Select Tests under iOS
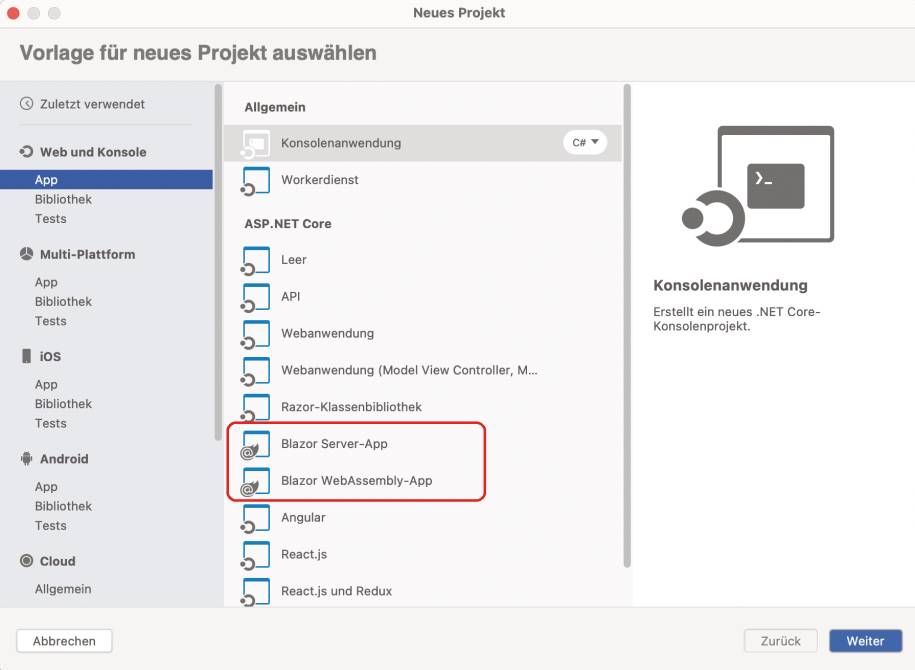The image size is (915, 670). (51, 423)
